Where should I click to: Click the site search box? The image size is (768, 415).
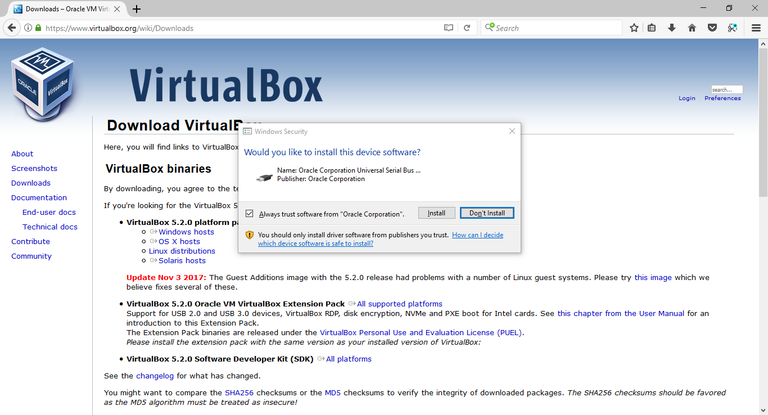click(727, 90)
